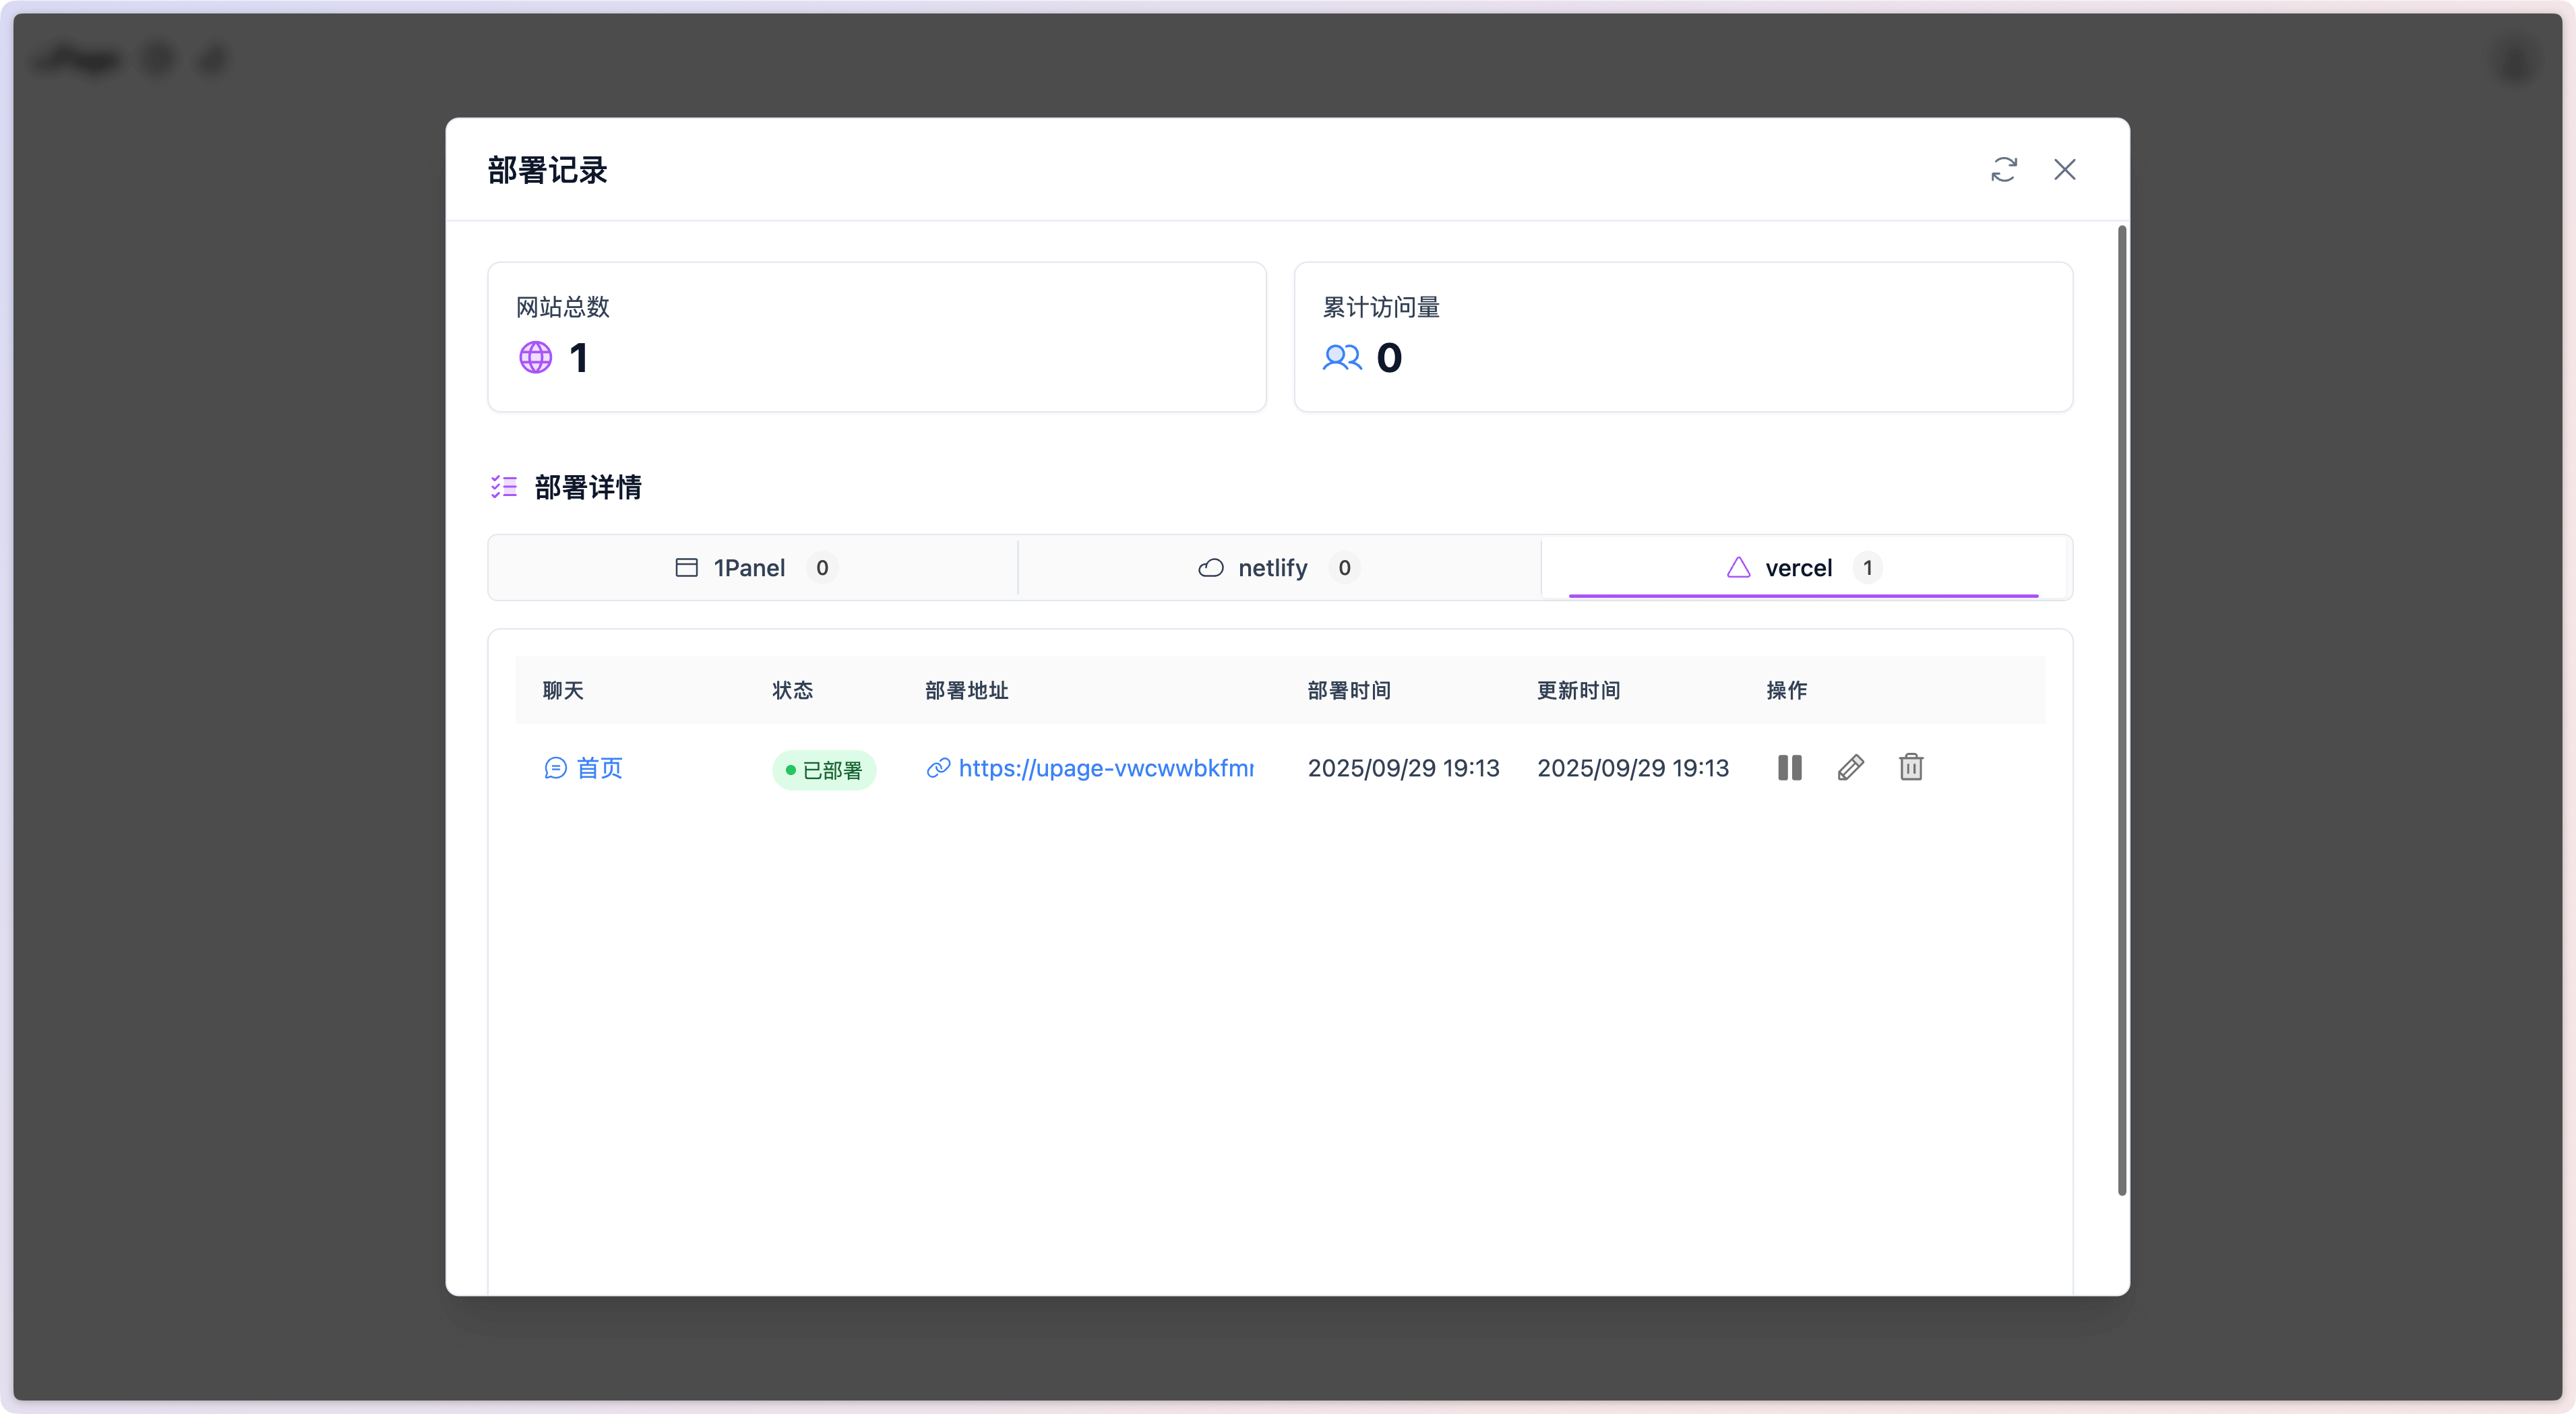Click the chain link icon before URL
The height and width of the screenshot is (1414, 2576).
tap(937, 768)
